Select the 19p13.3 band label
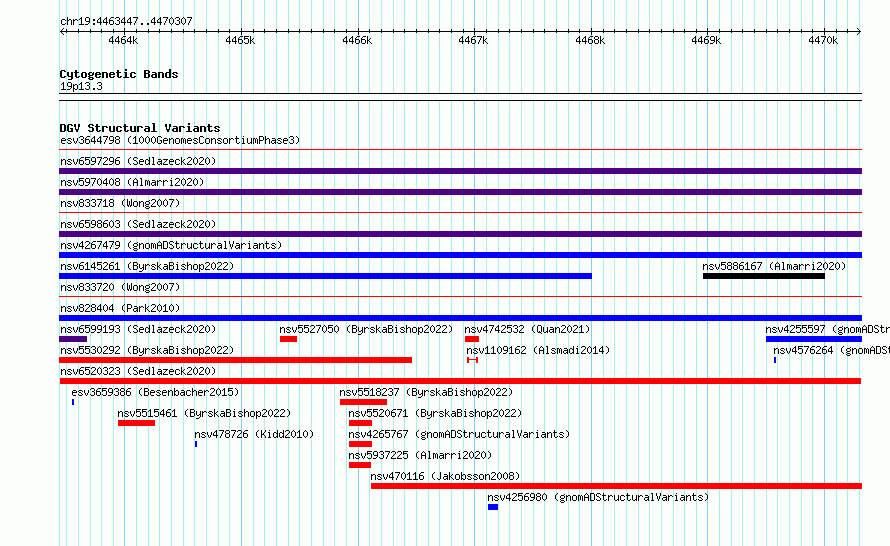 [81, 86]
